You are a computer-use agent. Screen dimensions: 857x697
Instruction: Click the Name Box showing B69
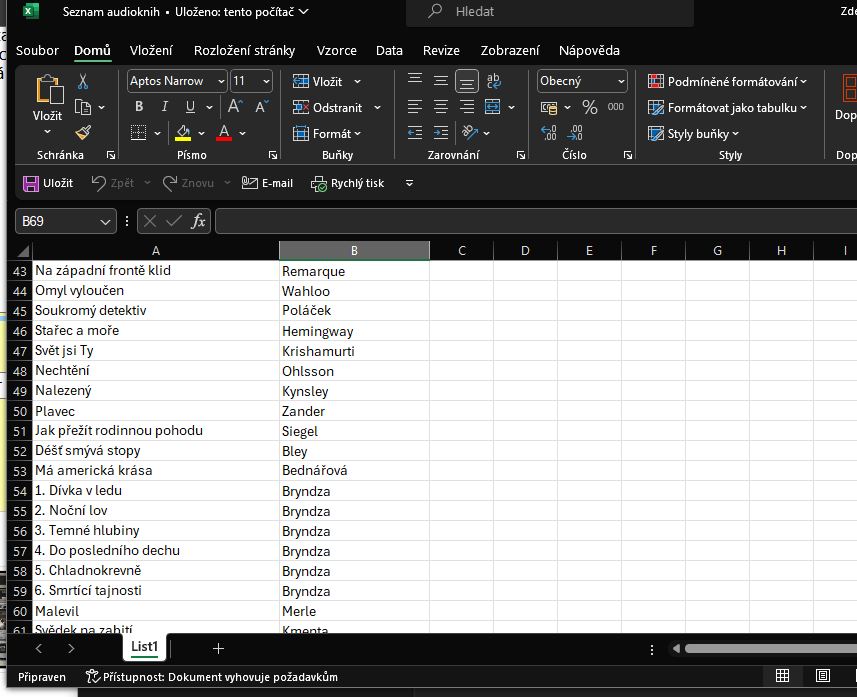[x=66, y=221]
